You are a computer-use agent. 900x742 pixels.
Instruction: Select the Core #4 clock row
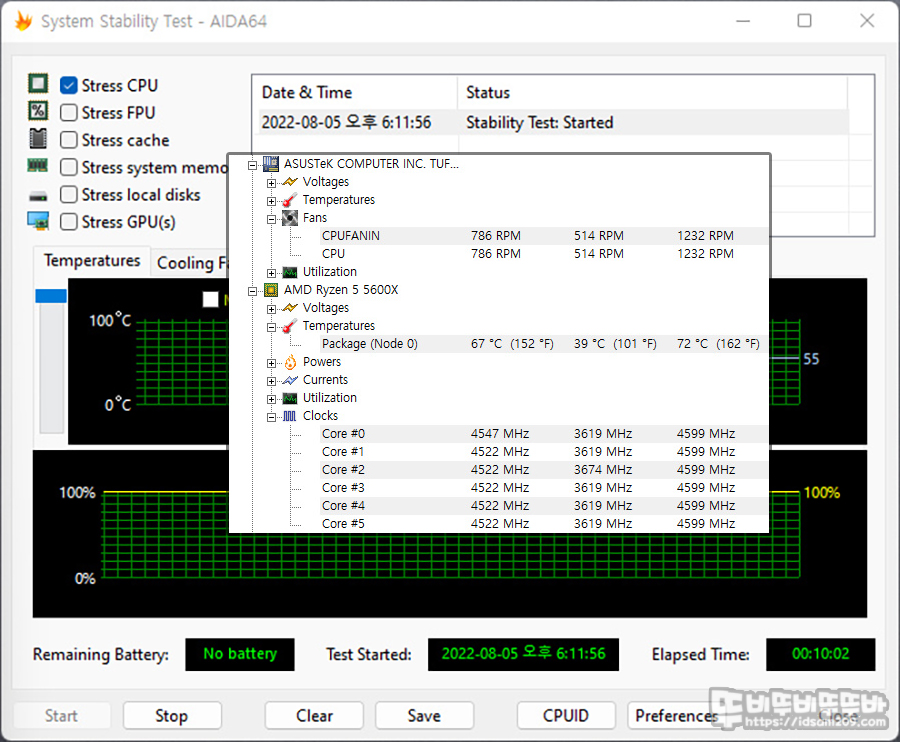tap(544, 506)
